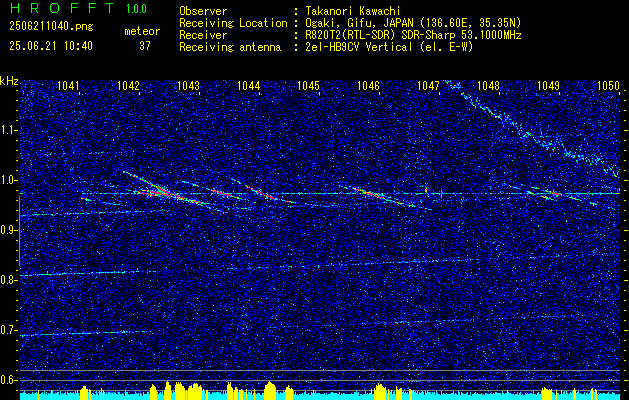Image resolution: width=629 pixels, height=400 pixels.
Task: Click the 'meteor' label
Action: [142, 31]
